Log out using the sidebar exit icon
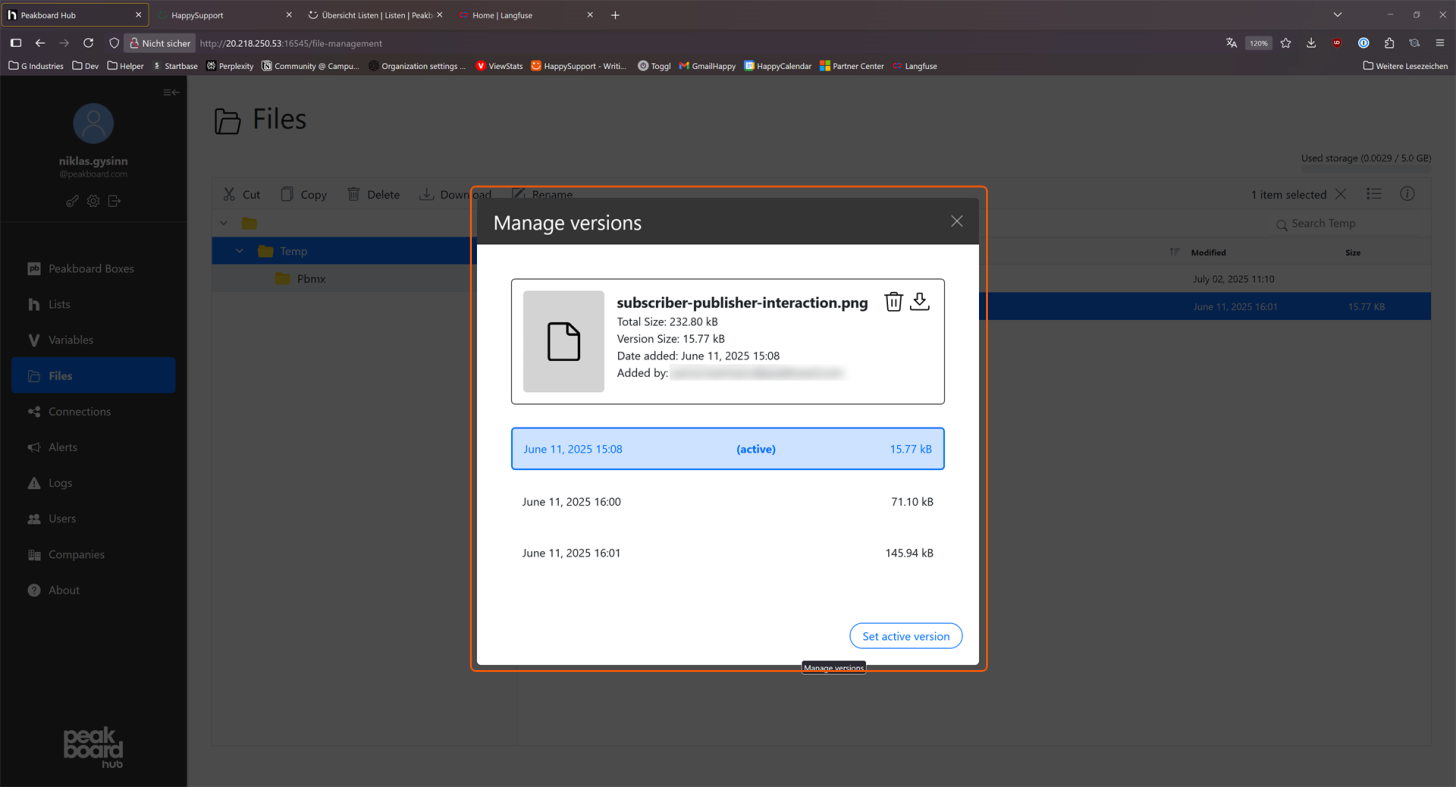This screenshot has height=787, width=1456. [x=115, y=201]
